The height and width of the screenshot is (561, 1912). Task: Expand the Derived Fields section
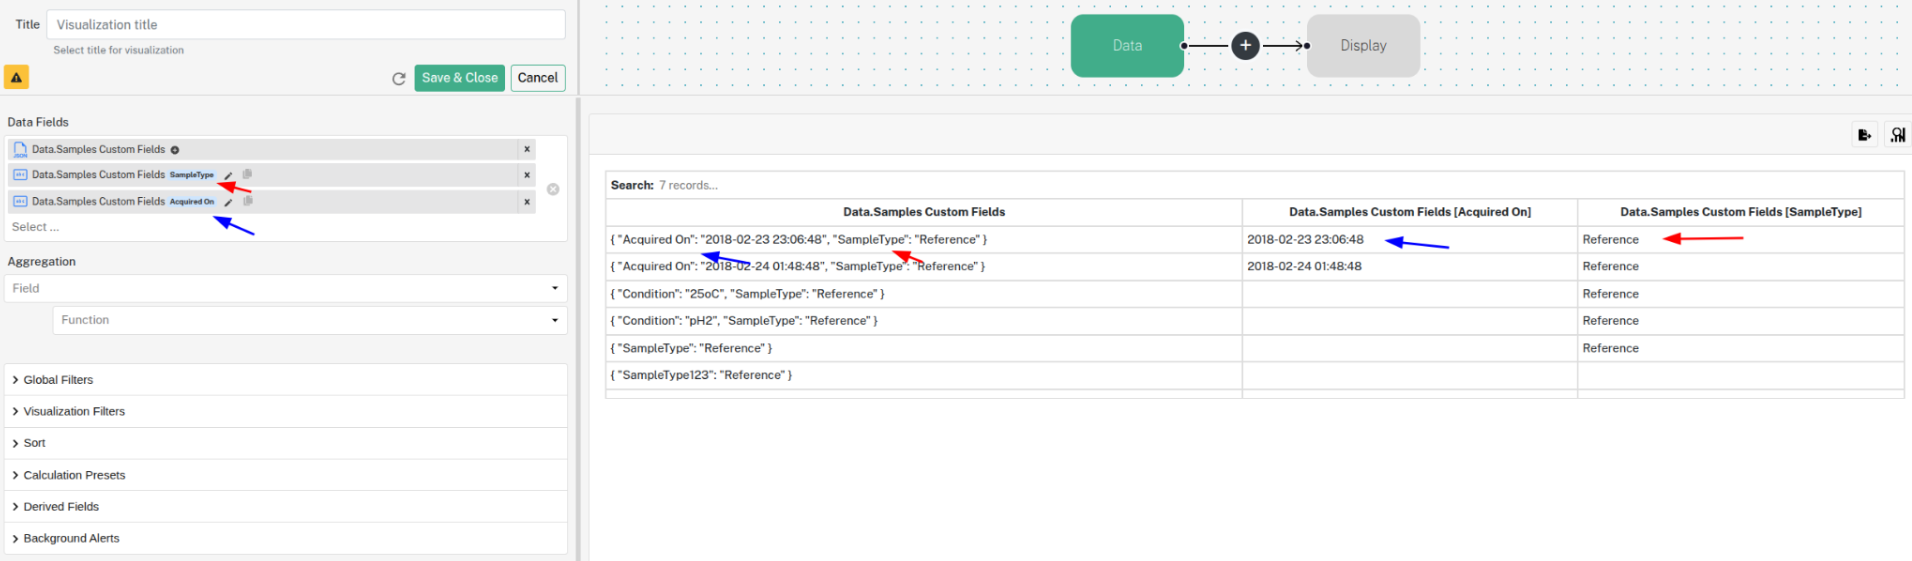click(x=286, y=507)
